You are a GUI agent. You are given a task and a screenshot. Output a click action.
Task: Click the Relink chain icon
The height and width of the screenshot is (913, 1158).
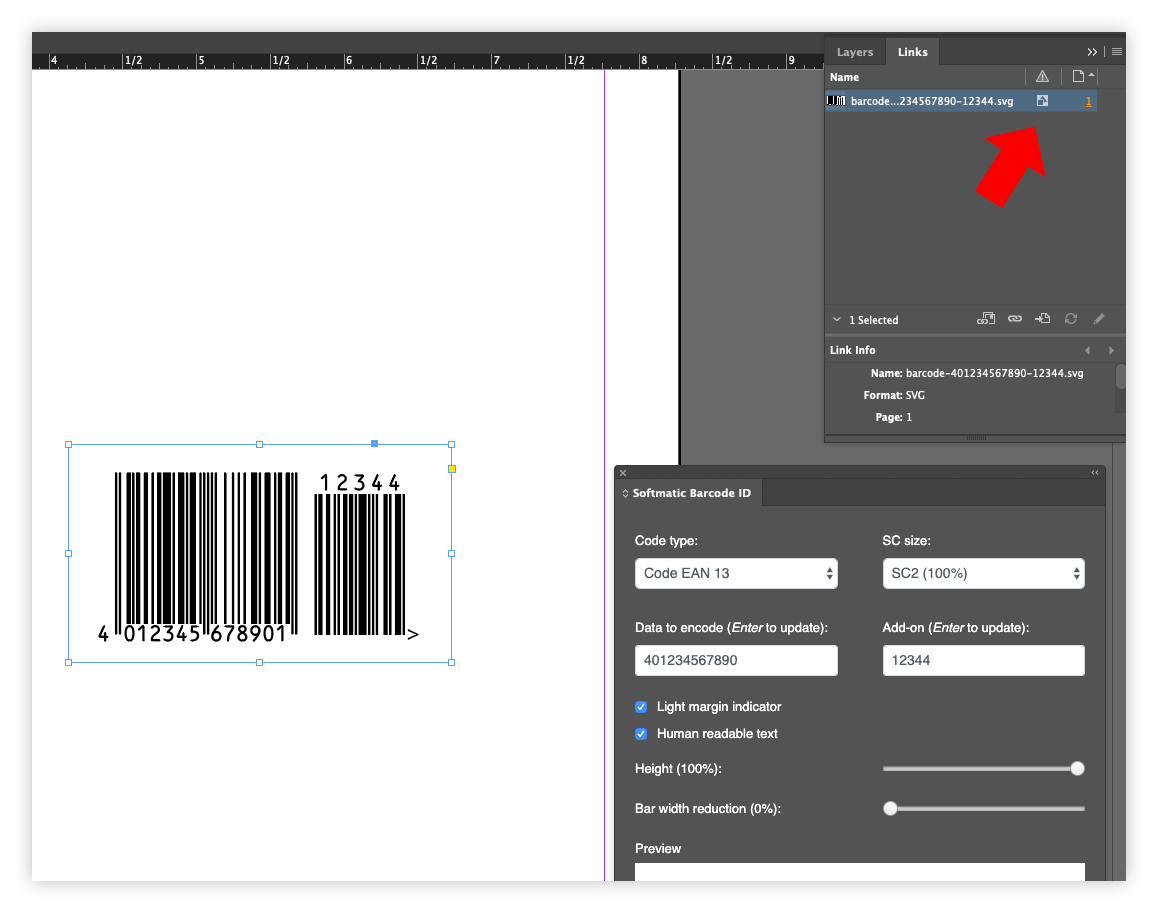click(1015, 319)
